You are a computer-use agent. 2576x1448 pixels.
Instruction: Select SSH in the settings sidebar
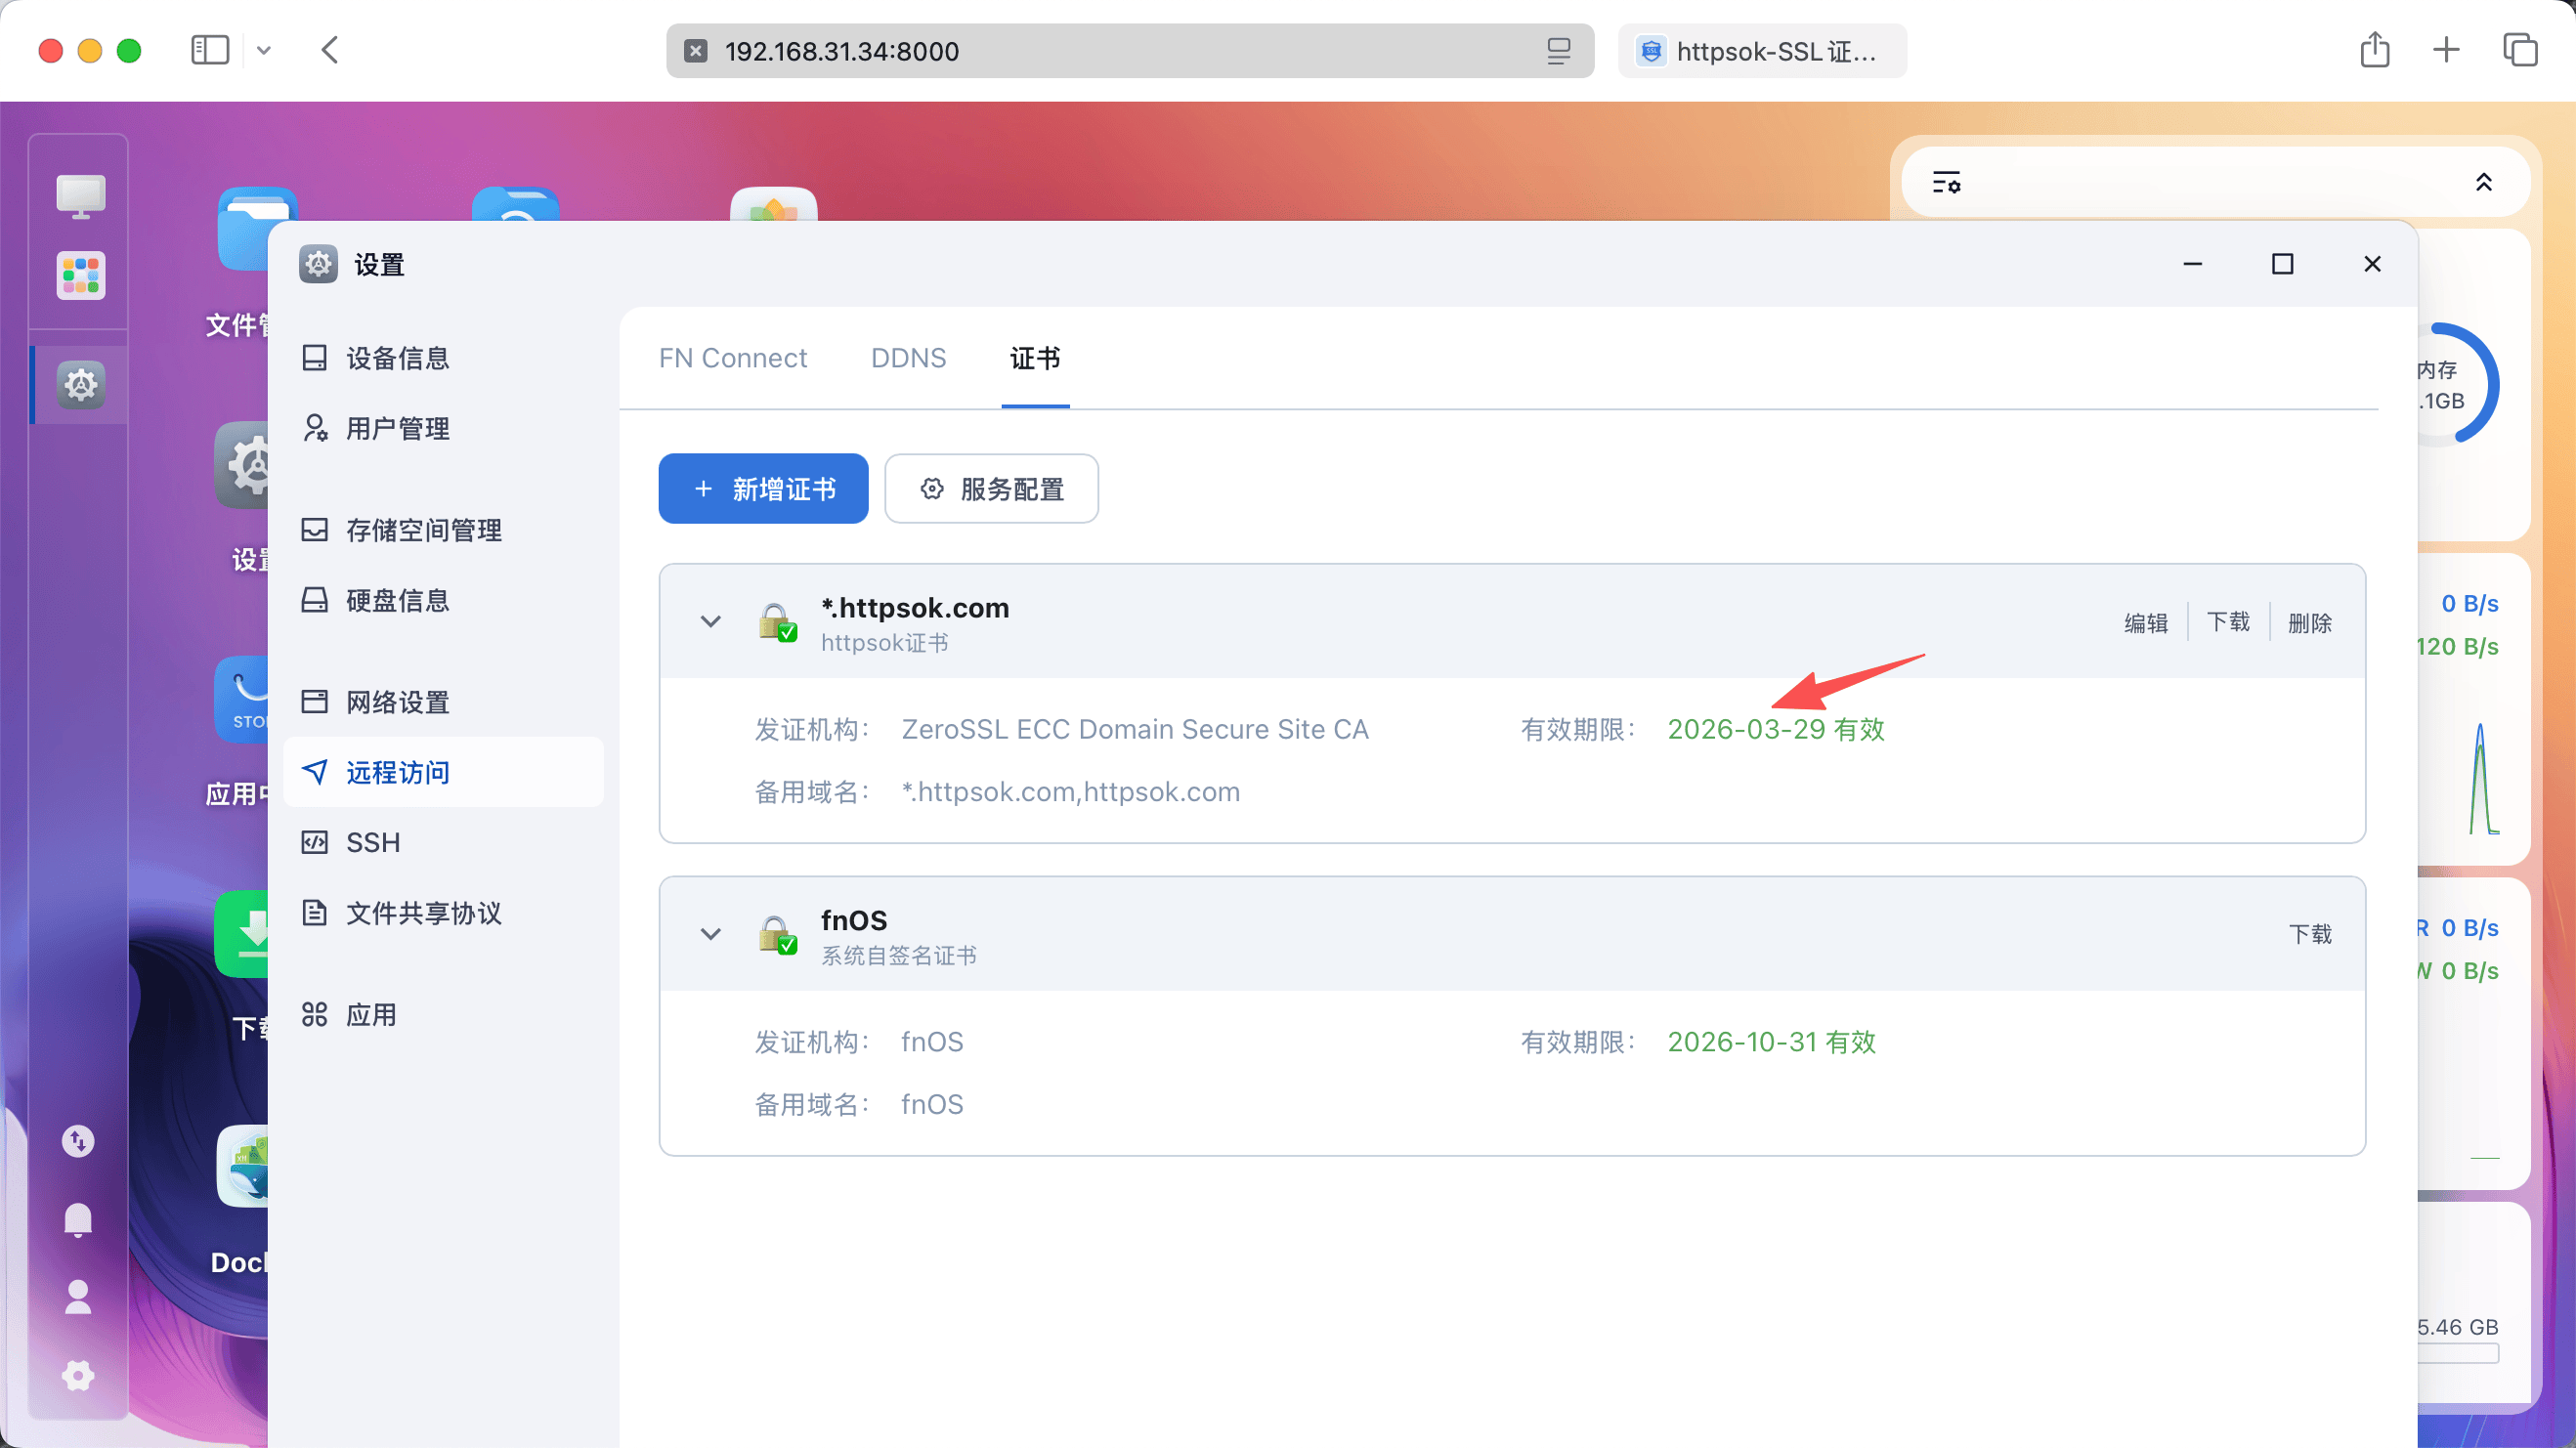click(373, 843)
